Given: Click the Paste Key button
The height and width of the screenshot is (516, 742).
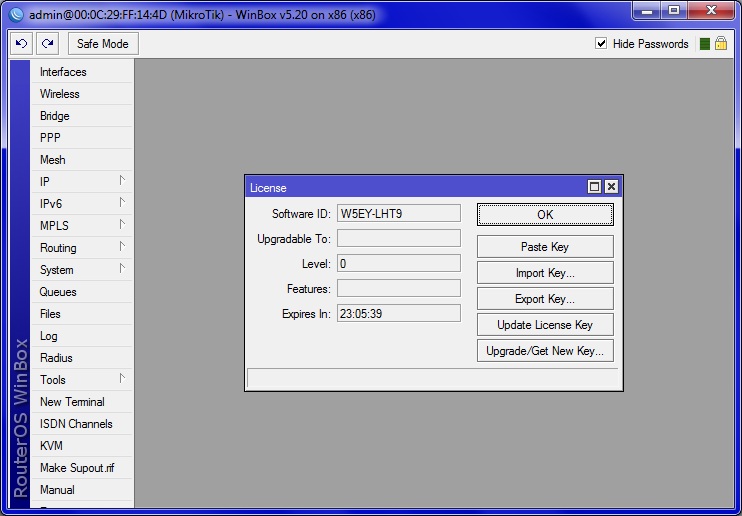Looking at the screenshot, I should click(x=545, y=247).
